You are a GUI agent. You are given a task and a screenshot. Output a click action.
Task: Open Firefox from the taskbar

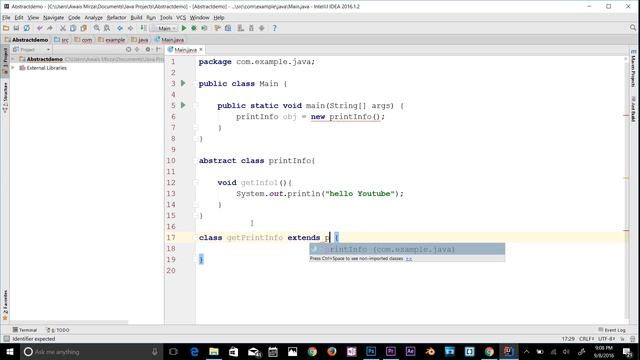coord(331,351)
